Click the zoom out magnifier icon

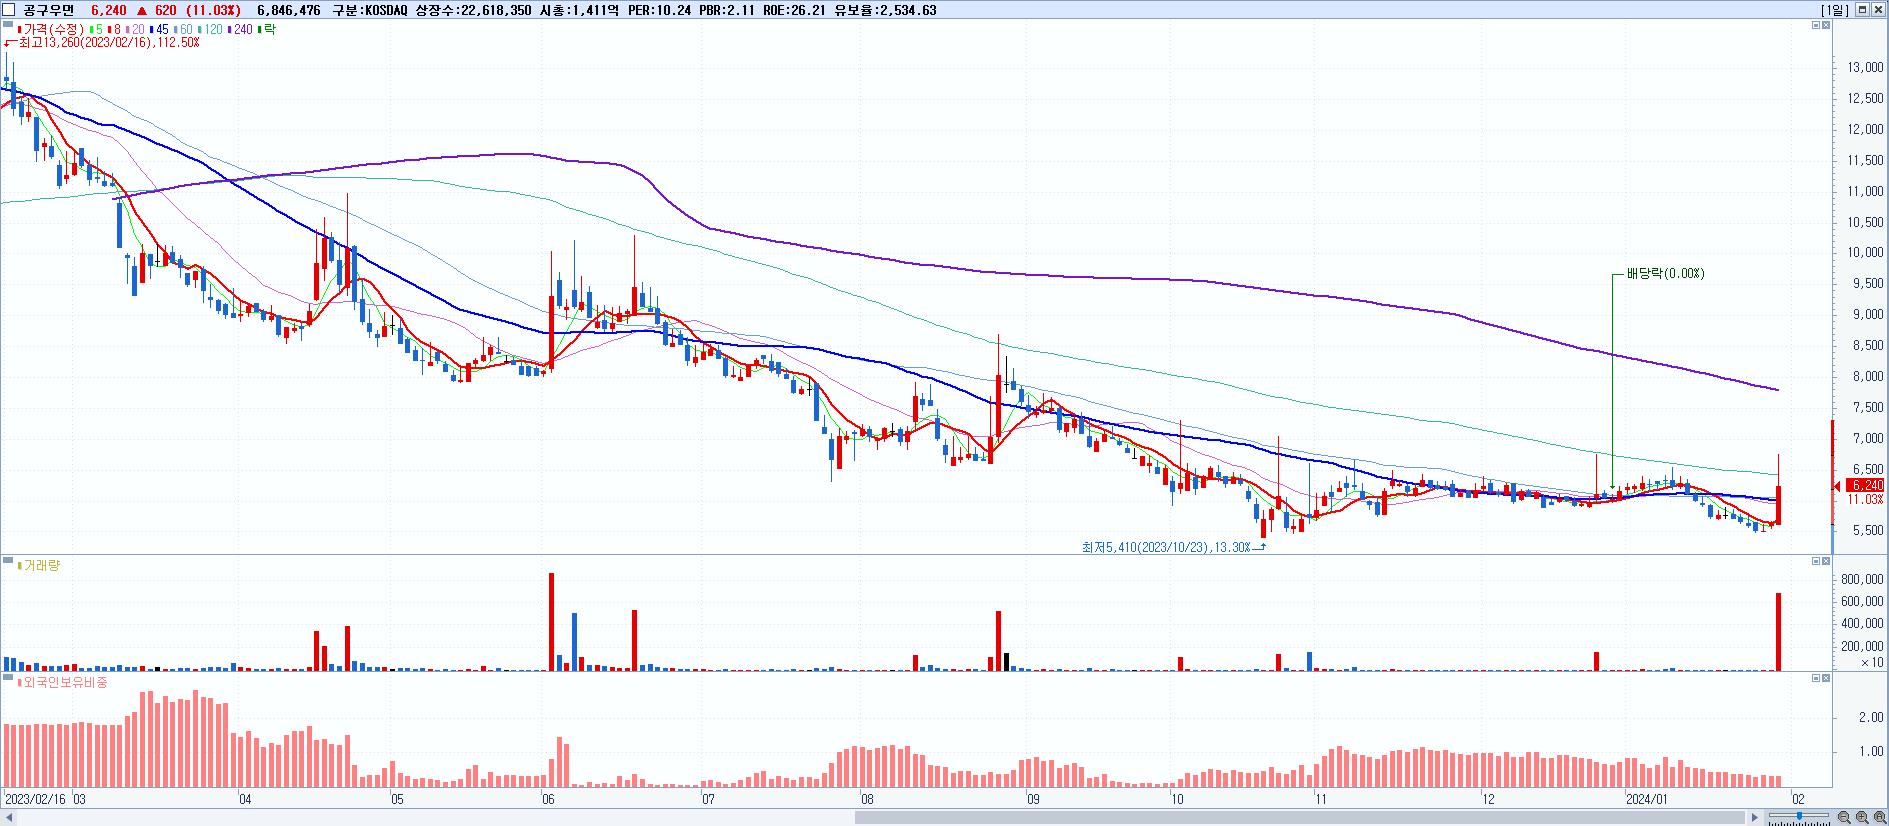(1844, 817)
